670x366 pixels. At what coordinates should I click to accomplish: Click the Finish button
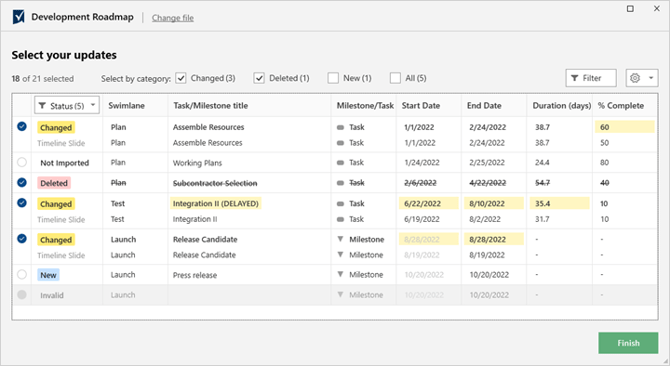[628, 343]
